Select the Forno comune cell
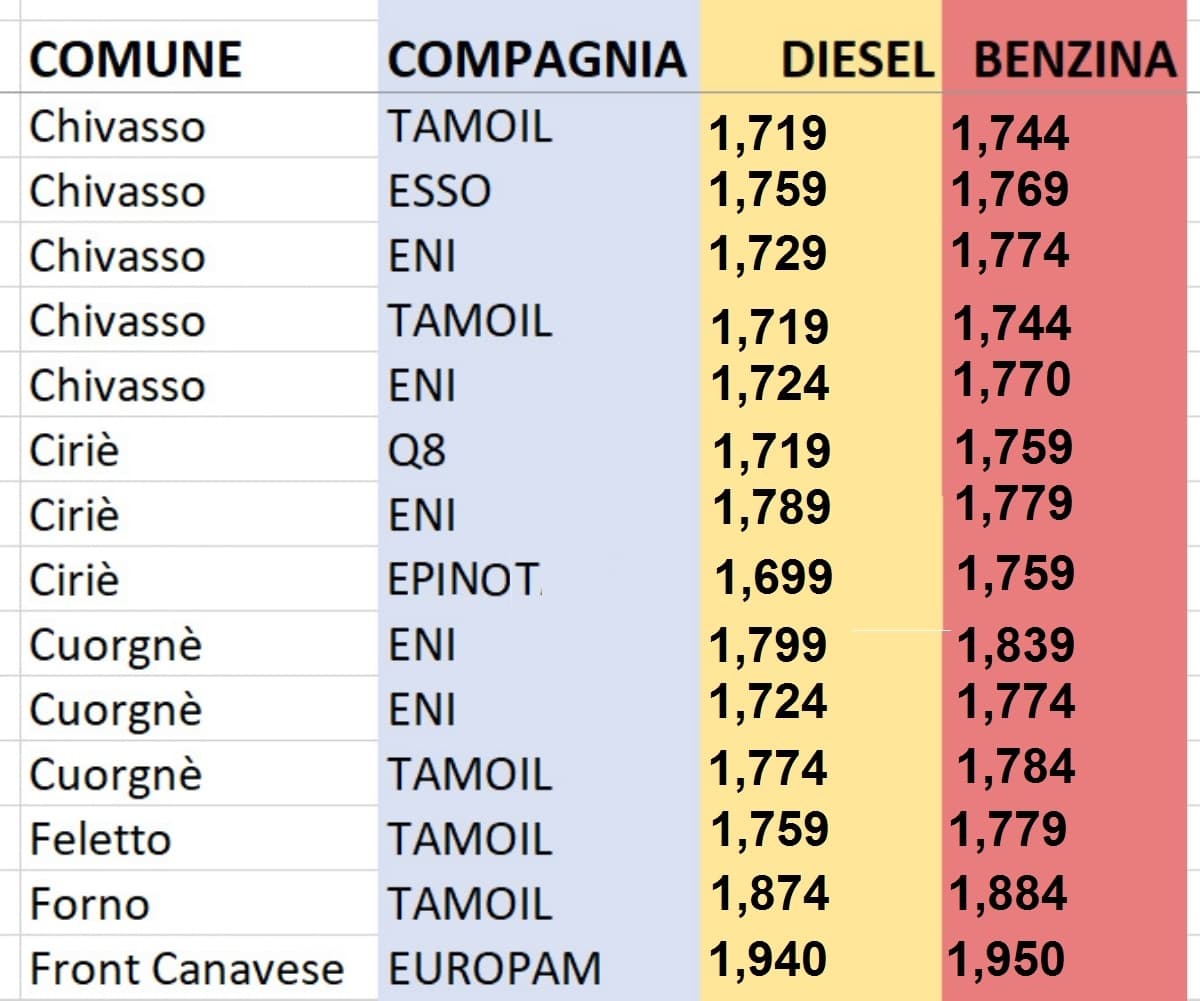The height and width of the screenshot is (1001, 1200). coord(90,904)
